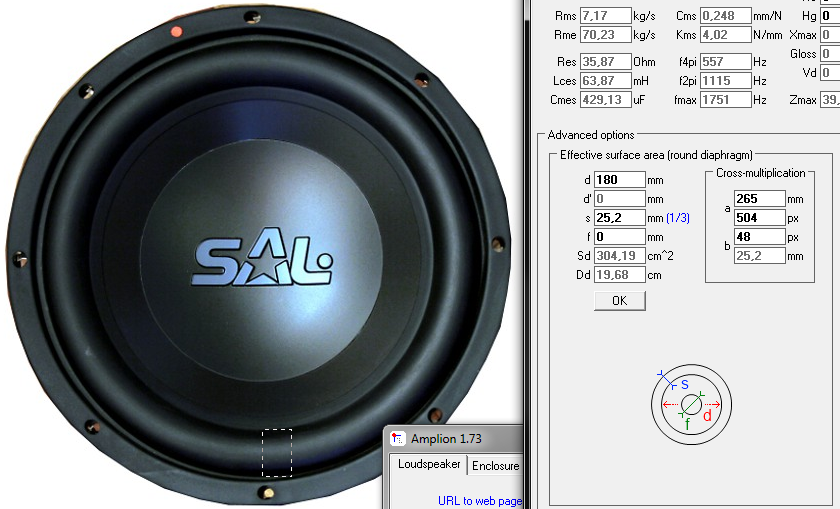Switch to the Enclosure tab

click(x=495, y=466)
